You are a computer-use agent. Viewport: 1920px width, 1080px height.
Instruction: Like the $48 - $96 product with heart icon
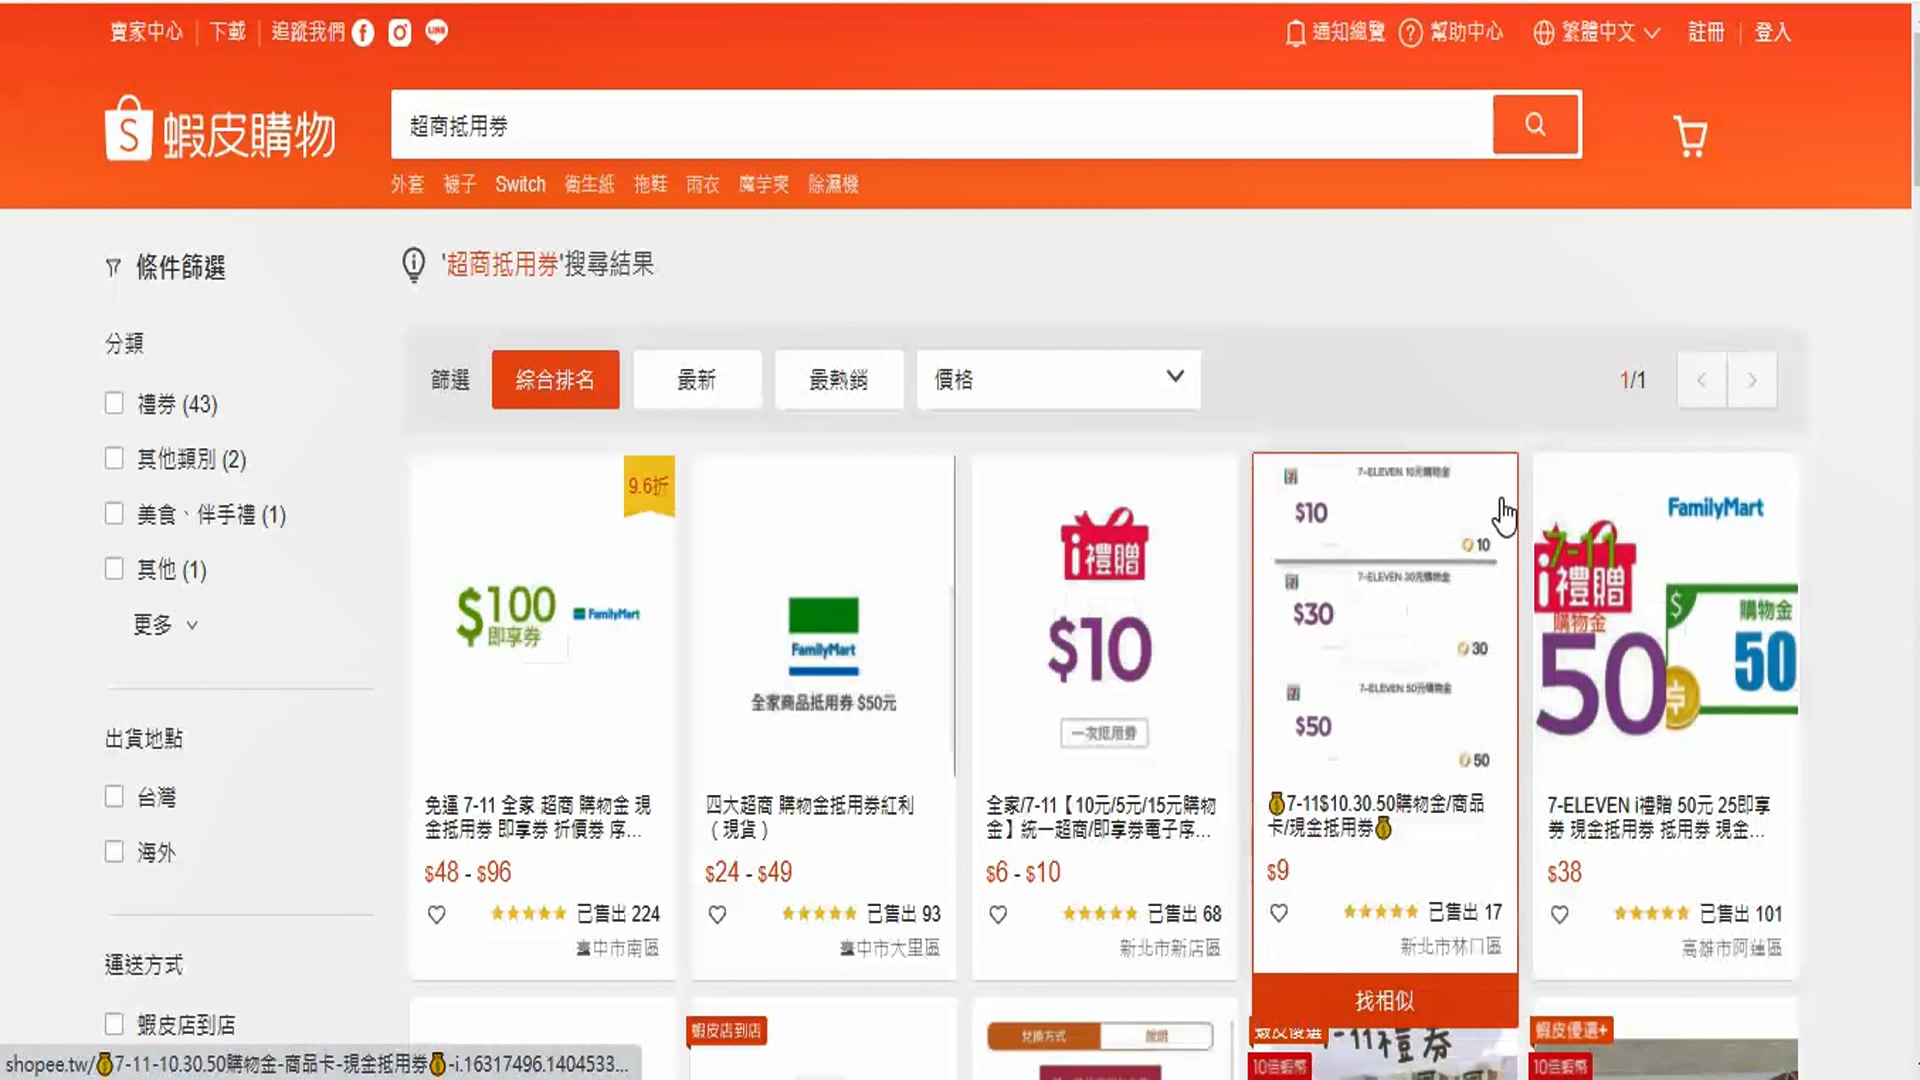tap(437, 914)
